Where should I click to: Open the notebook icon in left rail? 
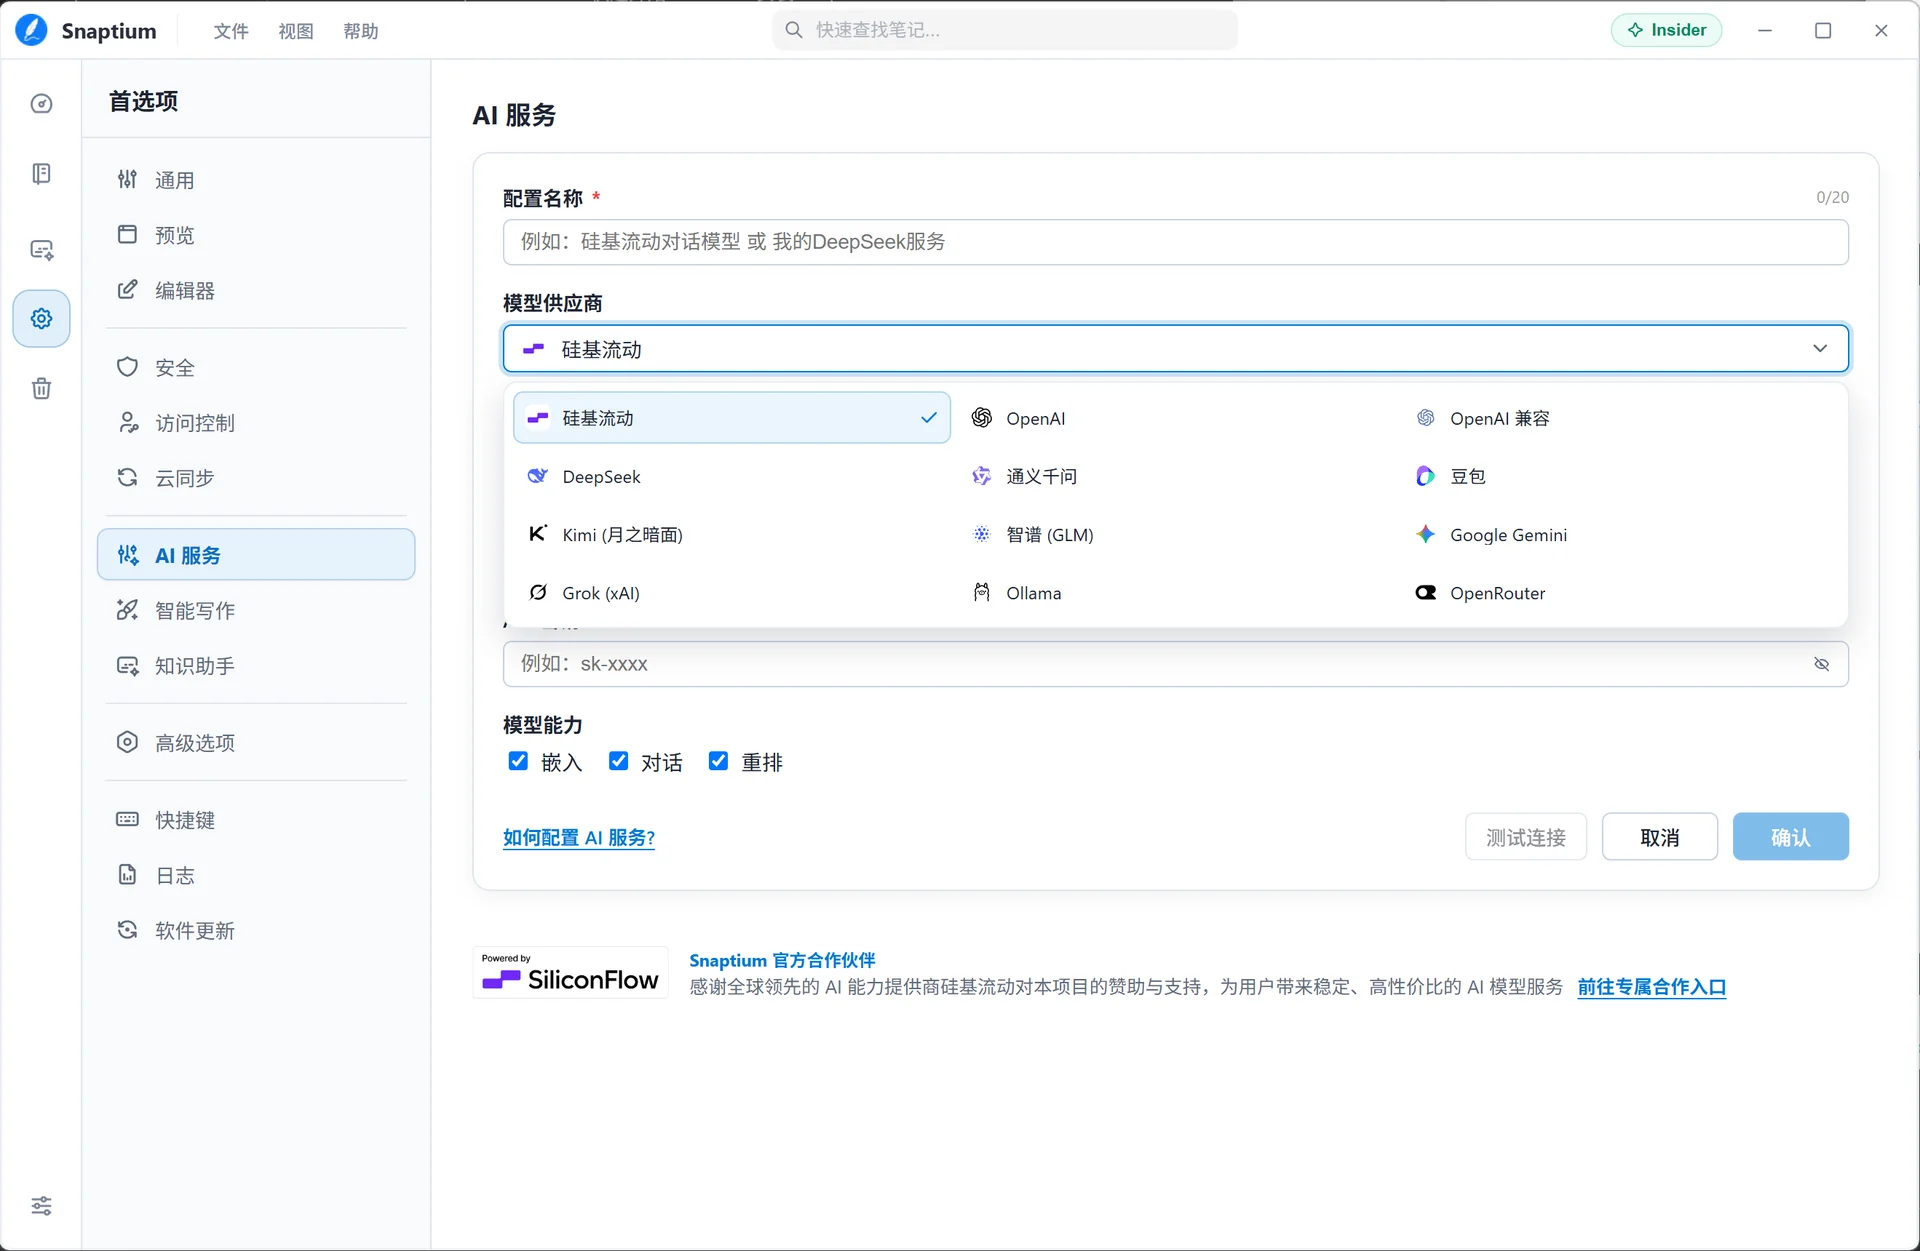[x=41, y=174]
